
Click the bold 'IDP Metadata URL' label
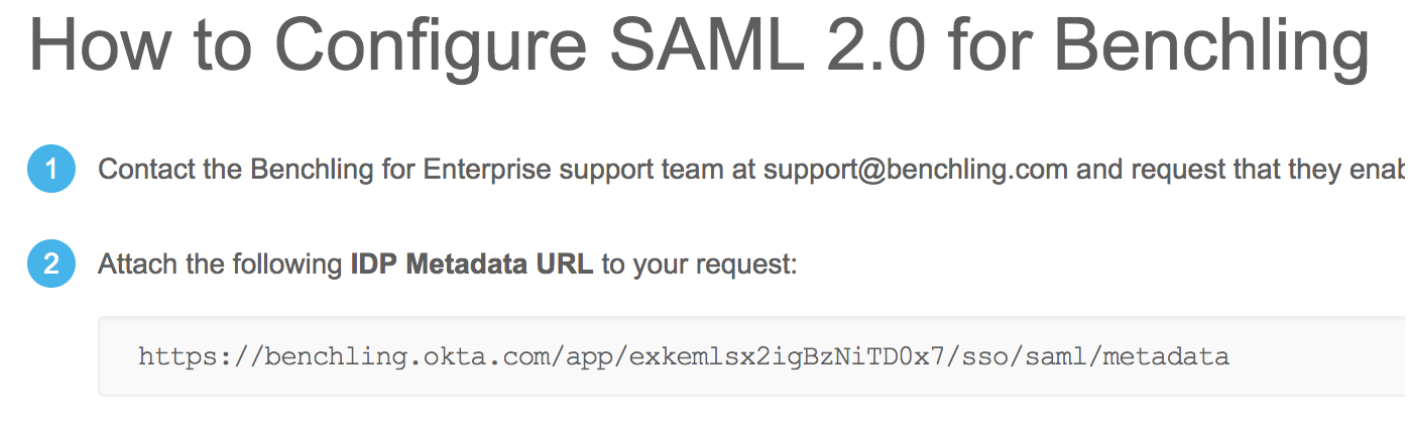pyautogui.click(x=471, y=265)
